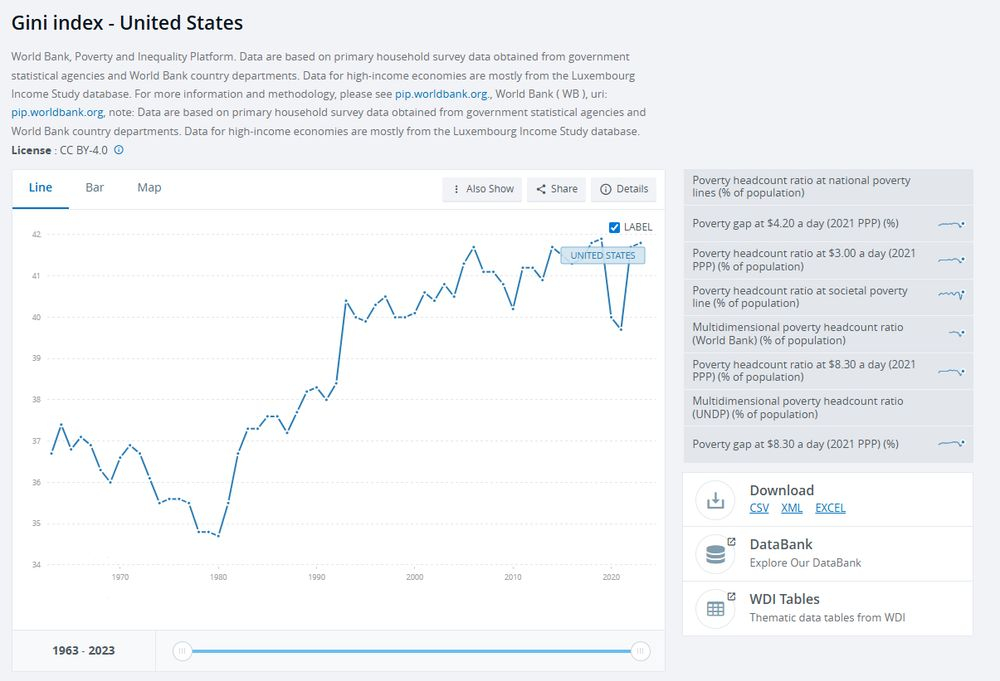Click the right year range slider handle

[x=640, y=651]
